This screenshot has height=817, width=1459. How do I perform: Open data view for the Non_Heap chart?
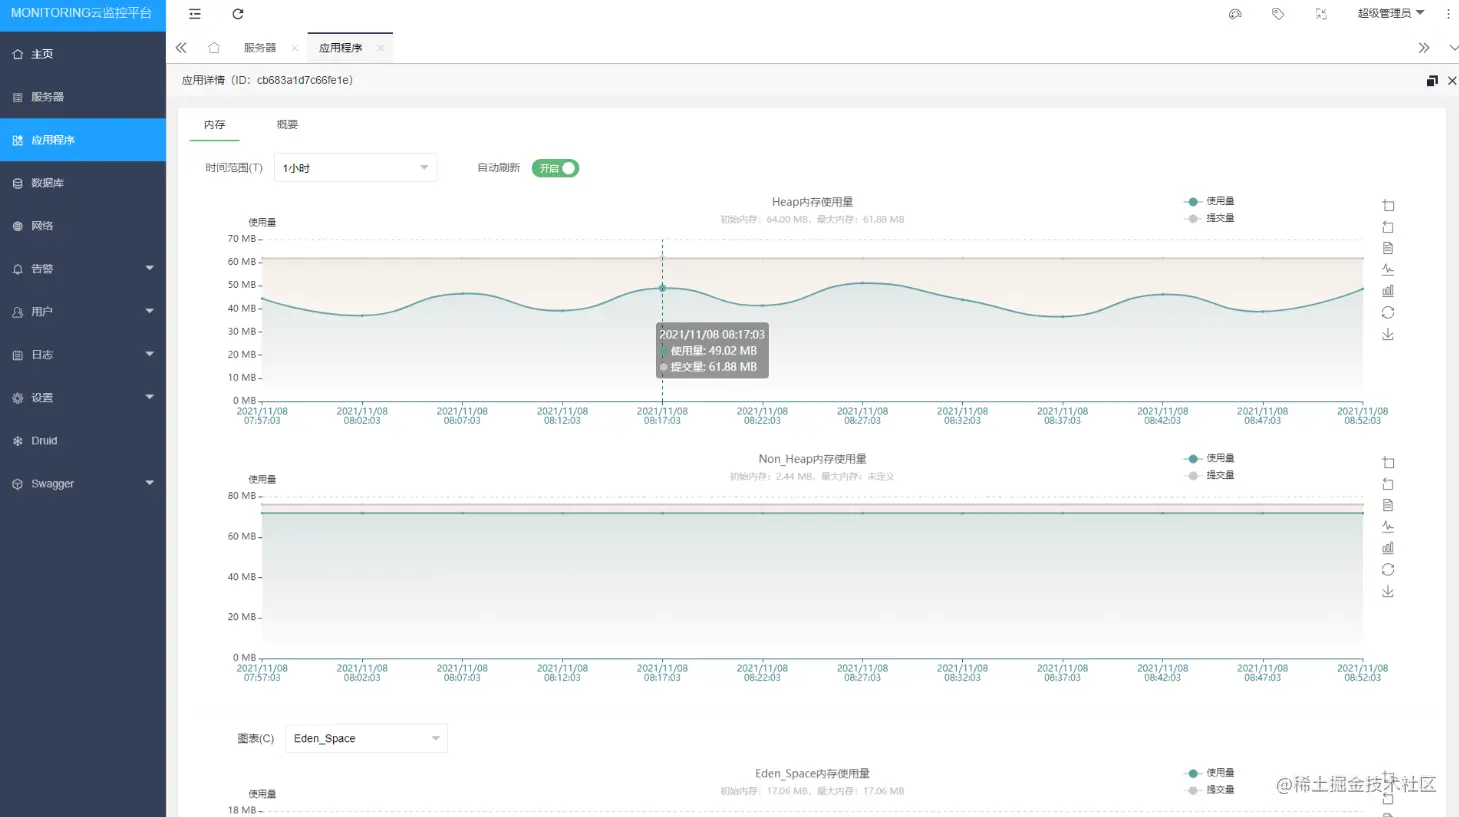(1388, 506)
